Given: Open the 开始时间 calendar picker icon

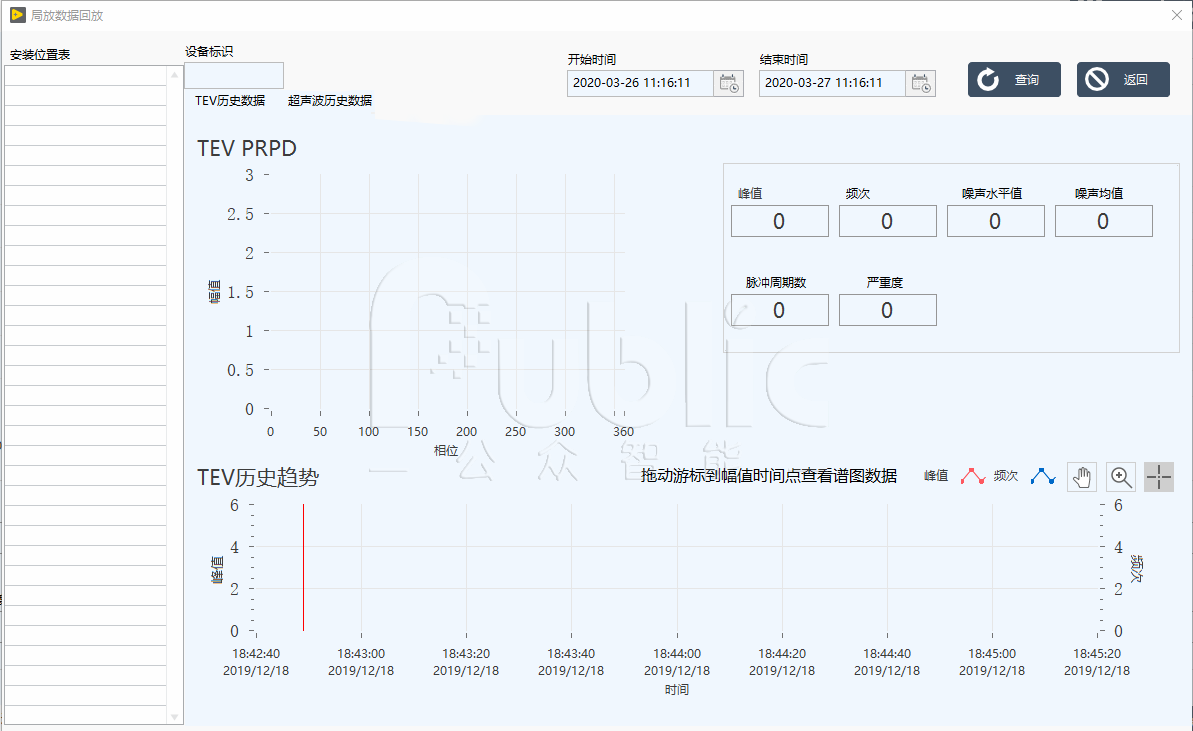Looking at the screenshot, I should point(729,83).
